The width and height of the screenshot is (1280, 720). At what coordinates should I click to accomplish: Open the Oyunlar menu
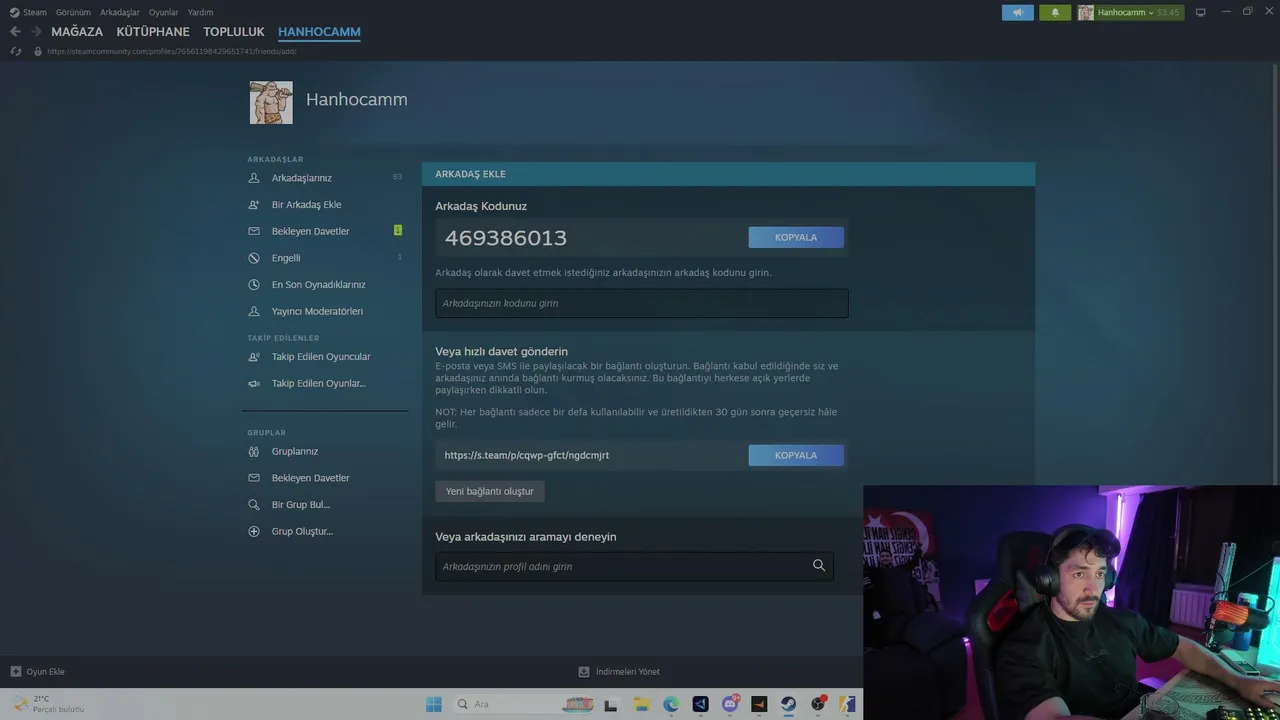pos(164,12)
